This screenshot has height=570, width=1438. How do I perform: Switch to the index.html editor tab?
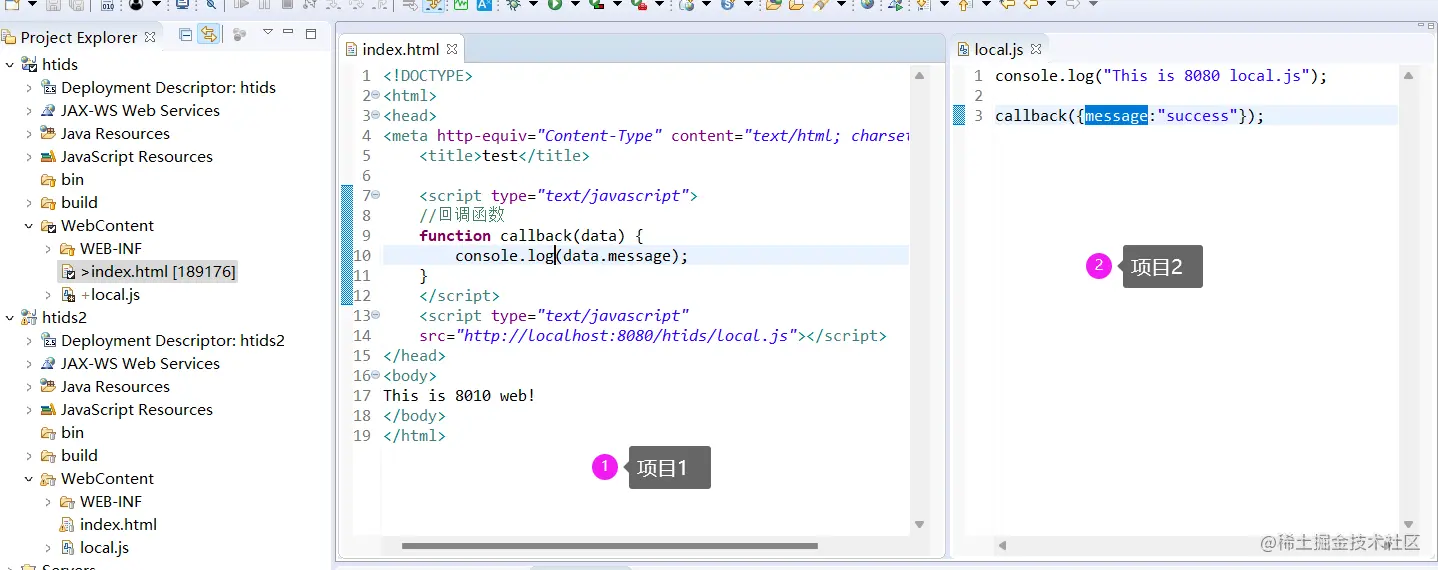point(400,49)
